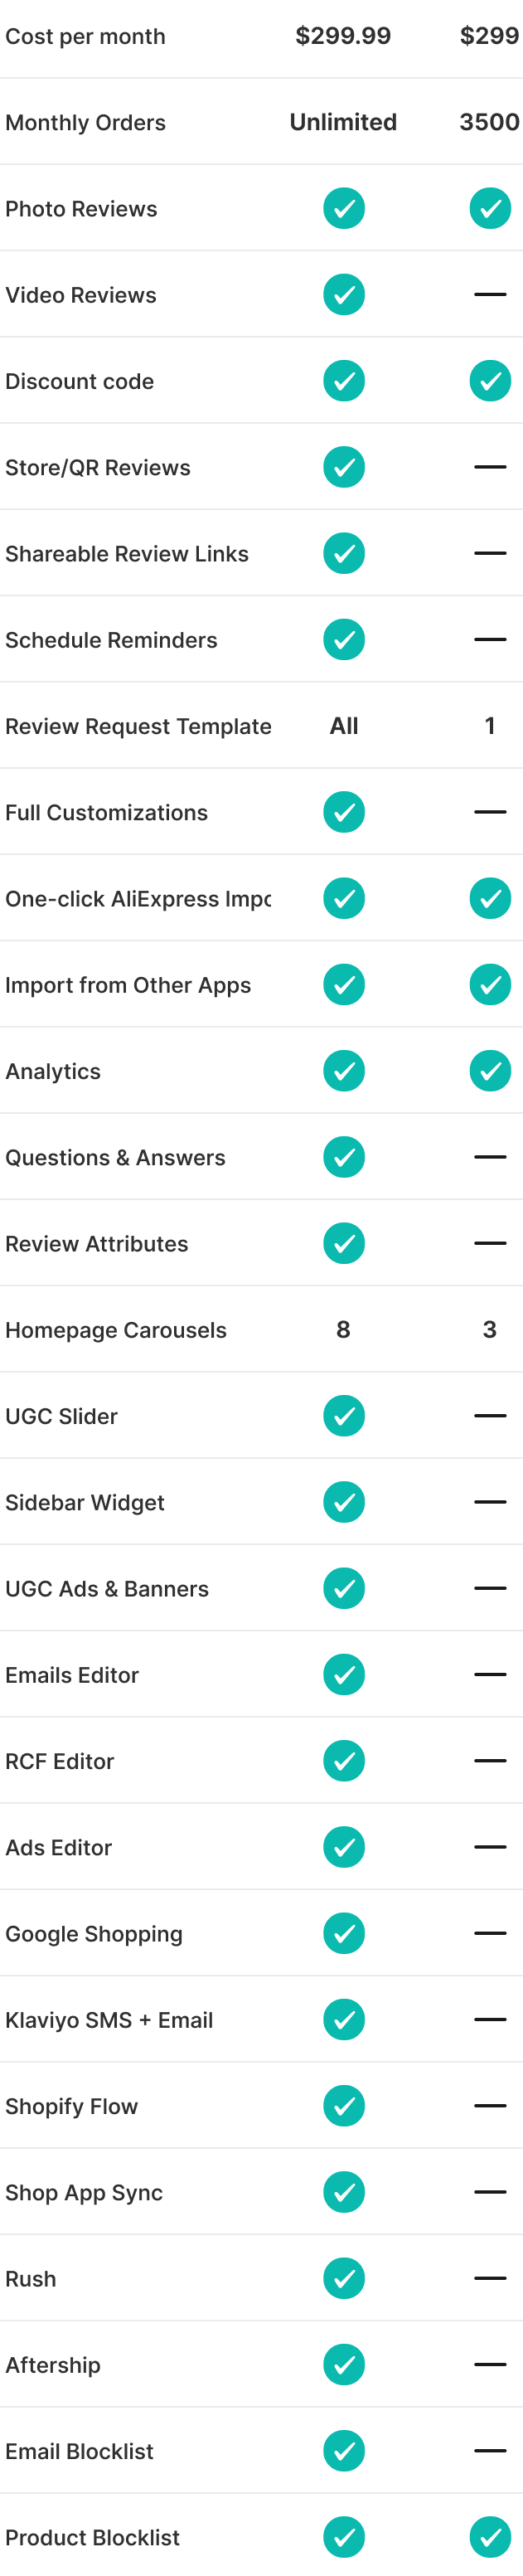Image resolution: width=523 pixels, height=2576 pixels.
Task: Click the Questions & Answers label
Action: tap(115, 1158)
